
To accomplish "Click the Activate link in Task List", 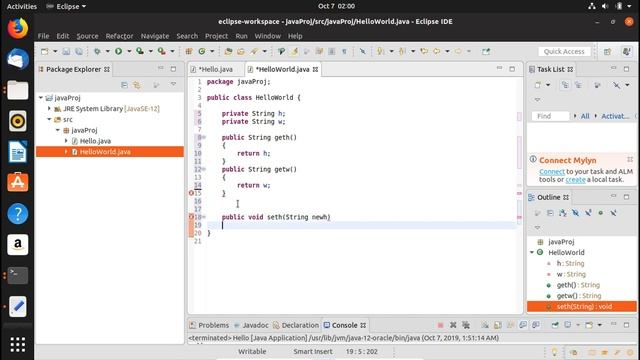I will [615, 116].
